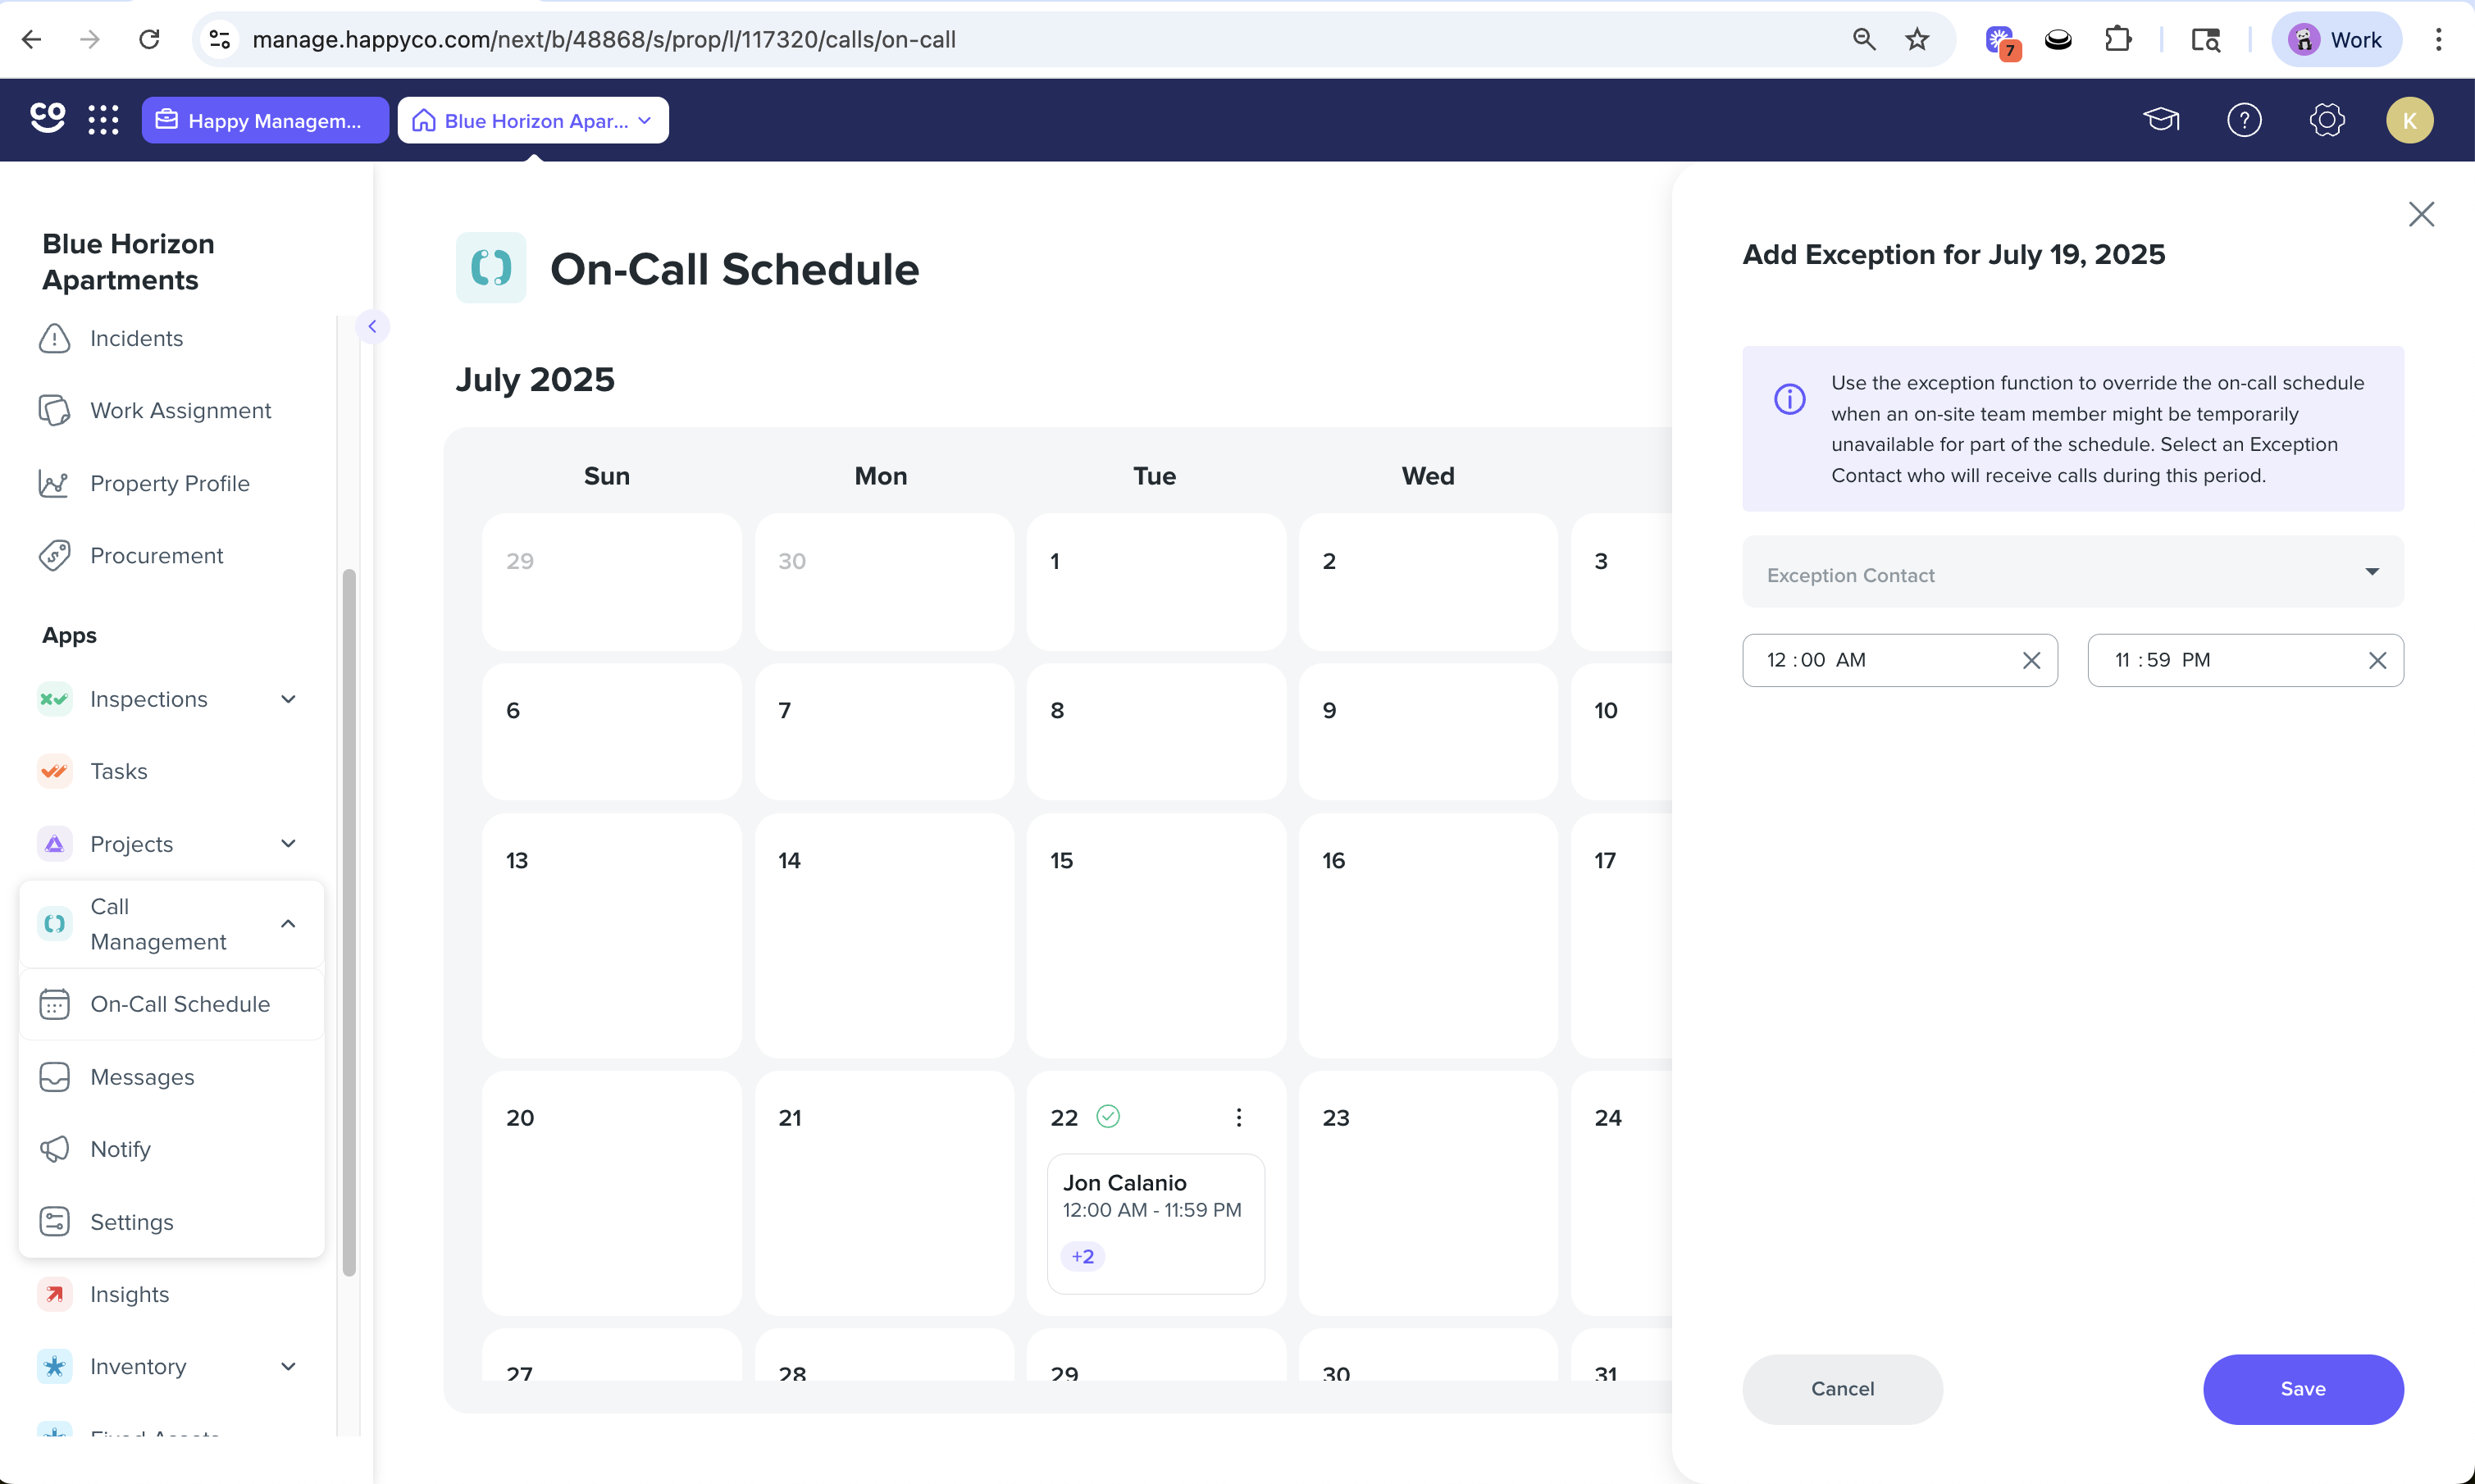Click the green checkmark on July 22
The height and width of the screenshot is (1484, 2475).
(1108, 1116)
